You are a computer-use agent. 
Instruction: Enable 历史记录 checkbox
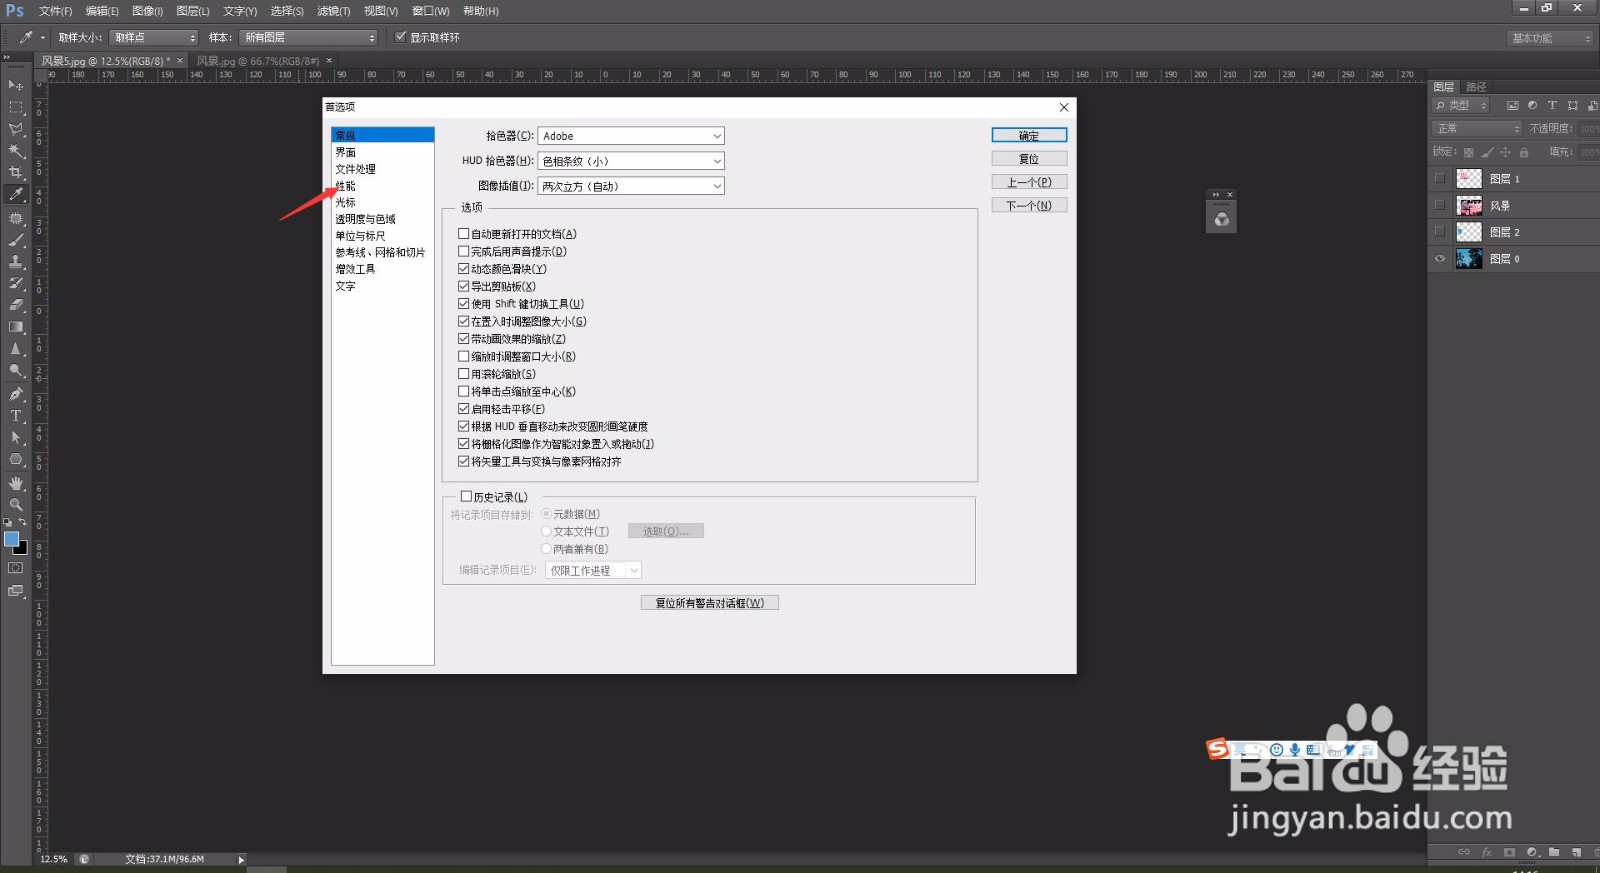pos(466,497)
